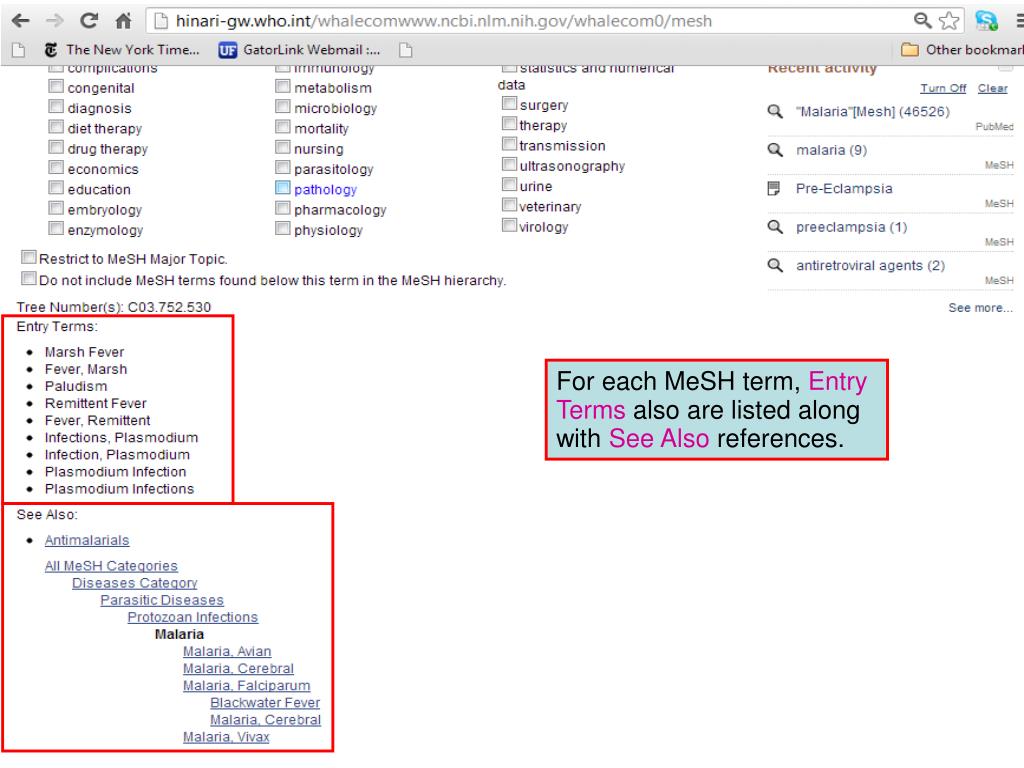
Task: Select the mortality subheading checkbox
Action: point(283,127)
